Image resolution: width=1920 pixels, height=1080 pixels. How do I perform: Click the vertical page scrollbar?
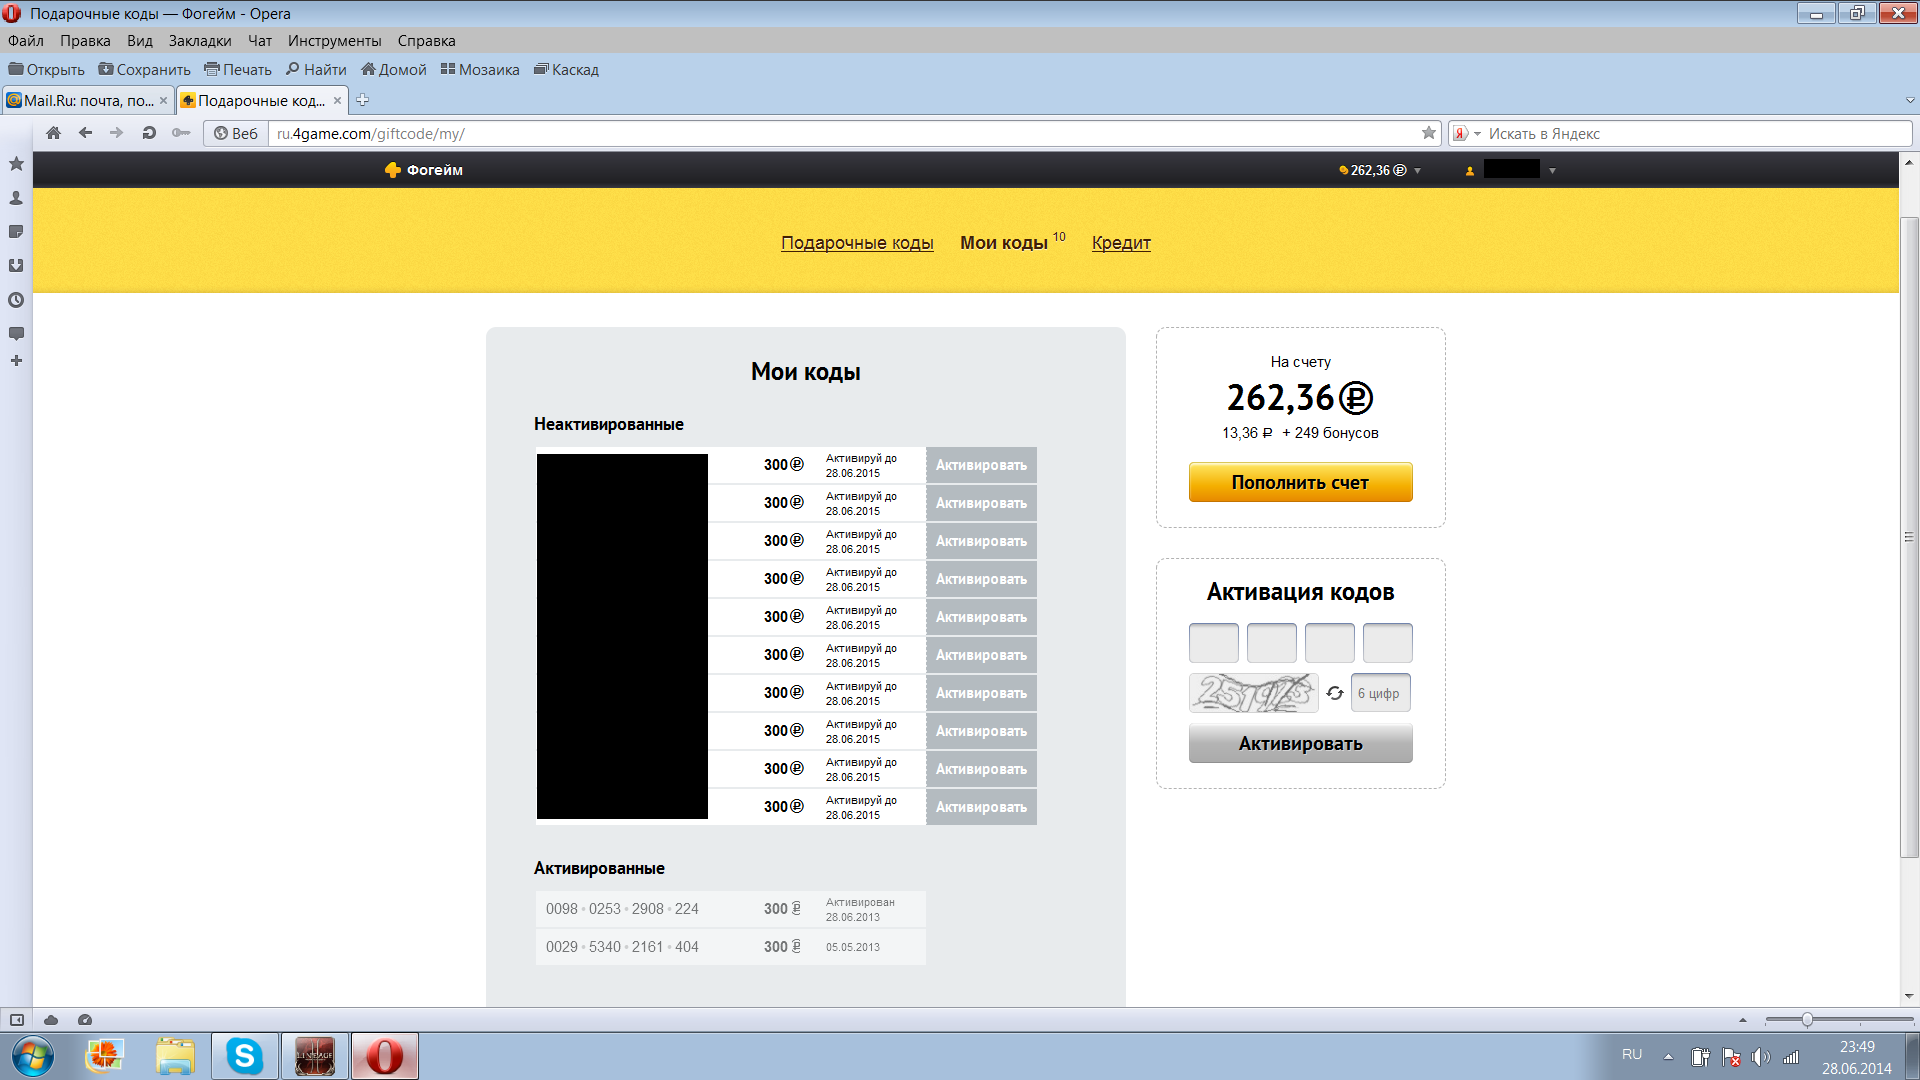[1909, 537]
